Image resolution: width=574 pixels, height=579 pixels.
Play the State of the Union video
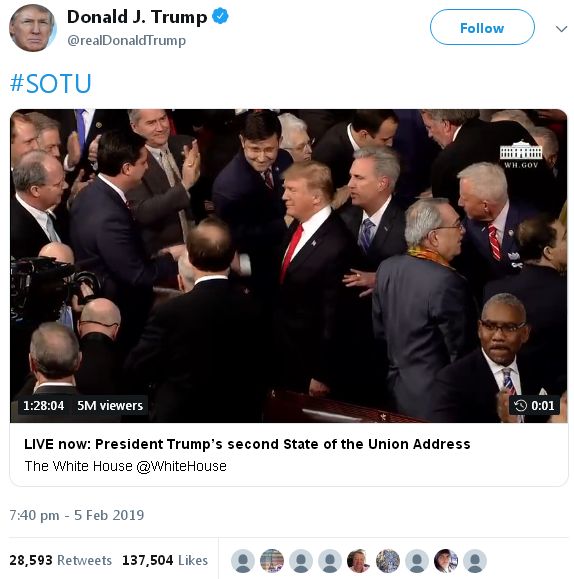(x=288, y=266)
